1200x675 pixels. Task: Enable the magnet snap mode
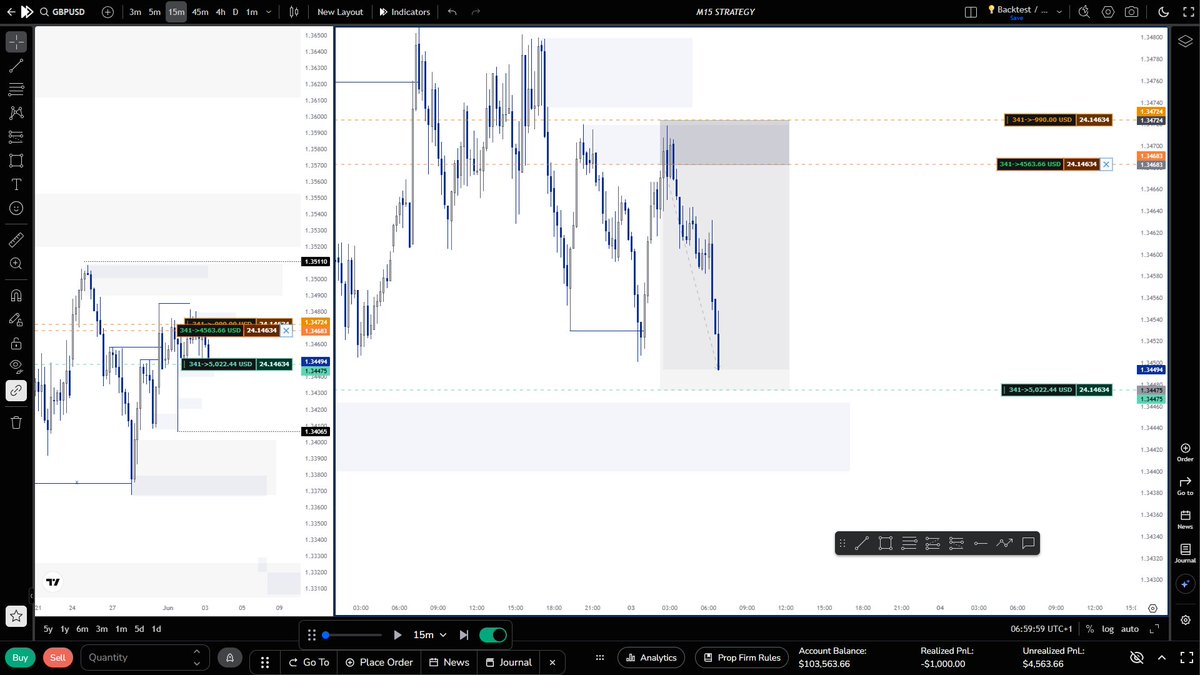[x=16, y=296]
